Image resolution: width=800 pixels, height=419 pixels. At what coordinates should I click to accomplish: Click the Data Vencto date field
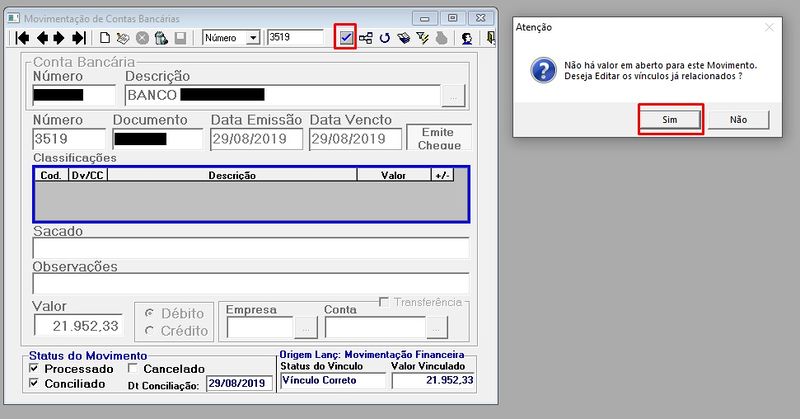pyautogui.click(x=355, y=139)
